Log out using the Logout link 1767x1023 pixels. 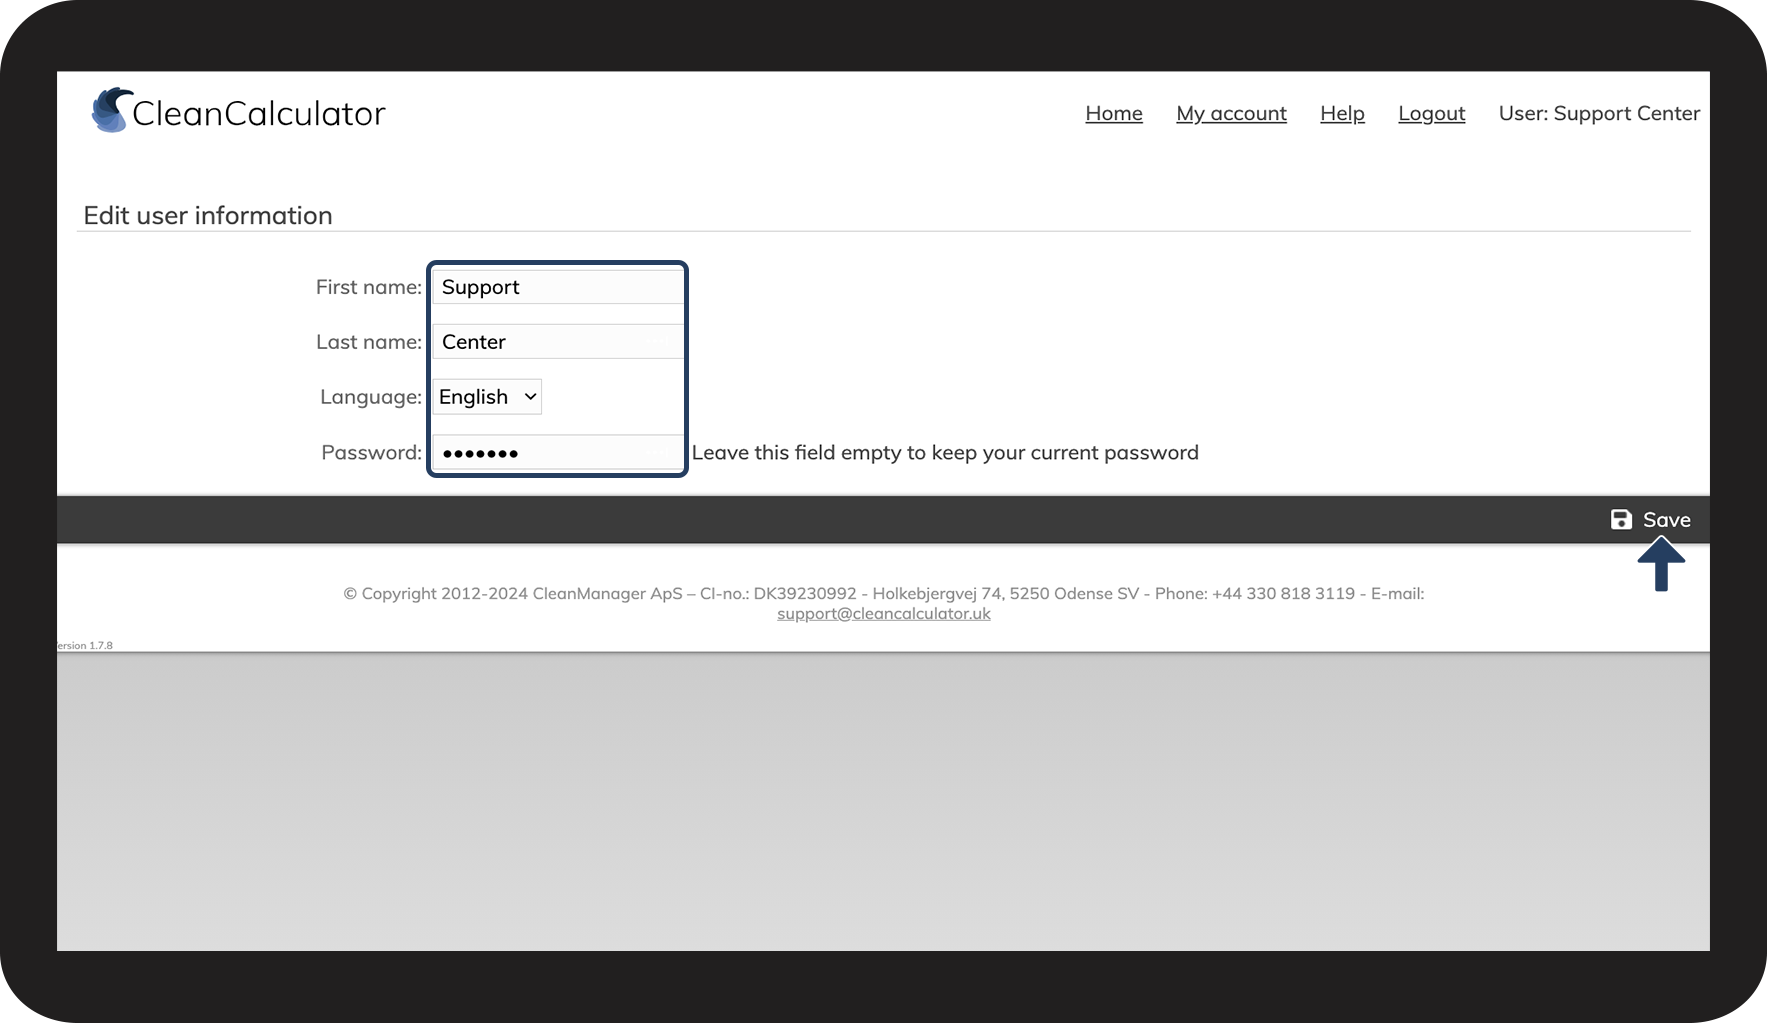(1431, 114)
